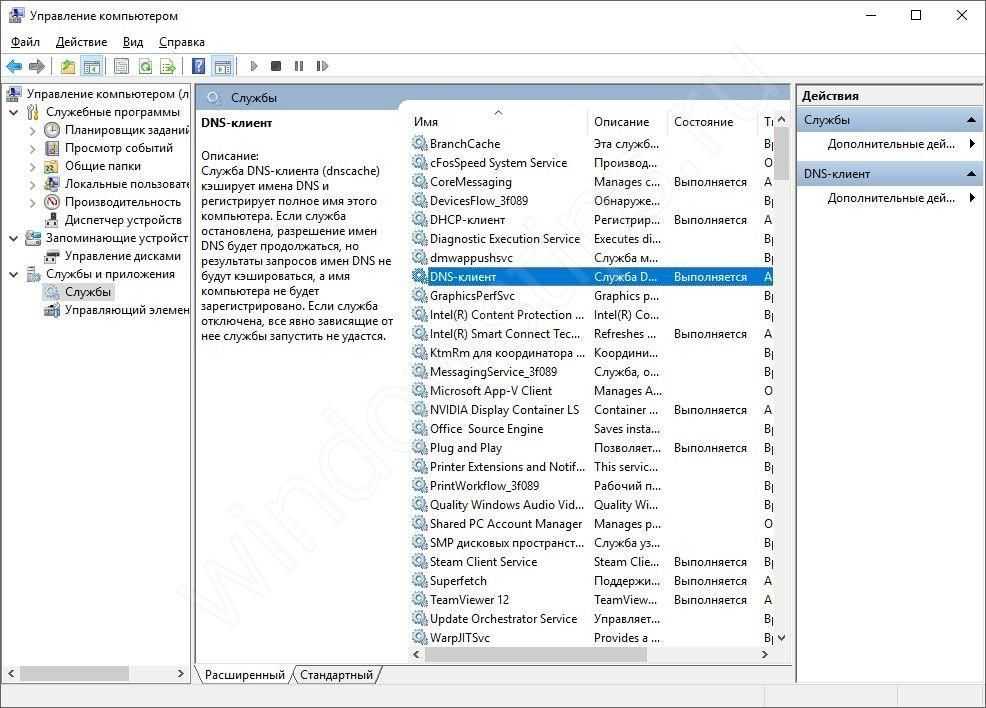Select the Диспетчер устройств tree item
The width and height of the screenshot is (986, 708).
point(122,220)
